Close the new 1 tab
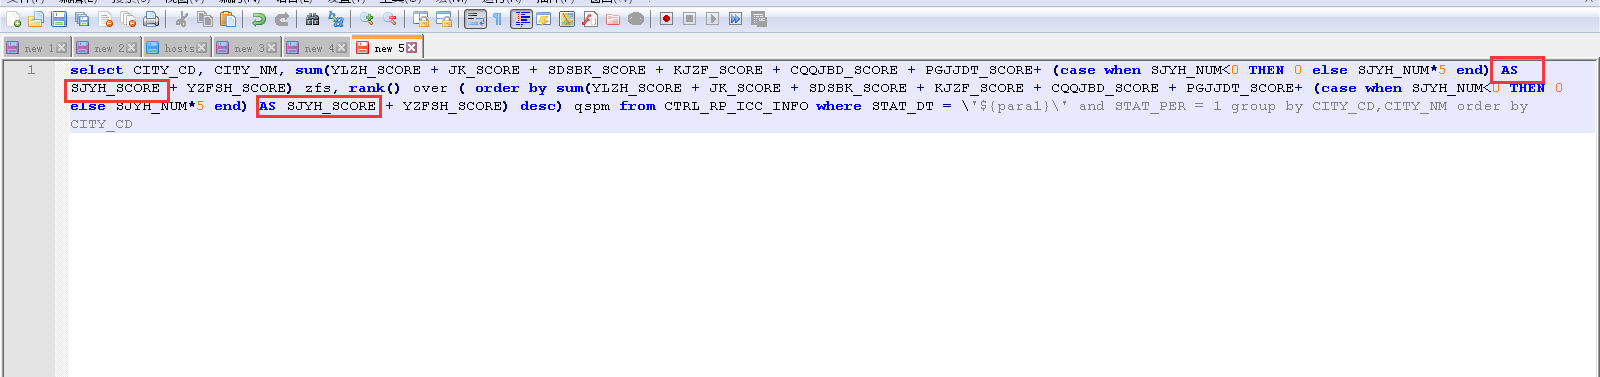The height and width of the screenshot is (377, 1600). (62, 48)
